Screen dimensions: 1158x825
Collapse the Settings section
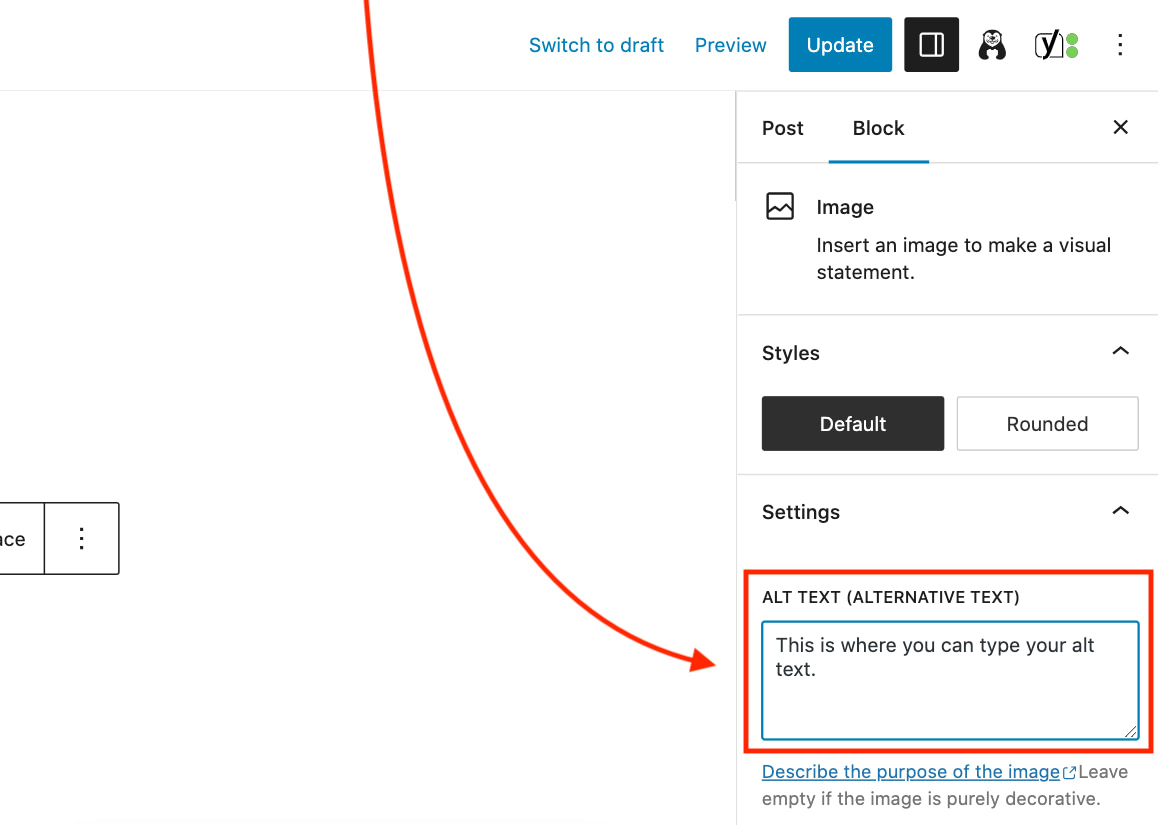click(x=1121, y=510)
